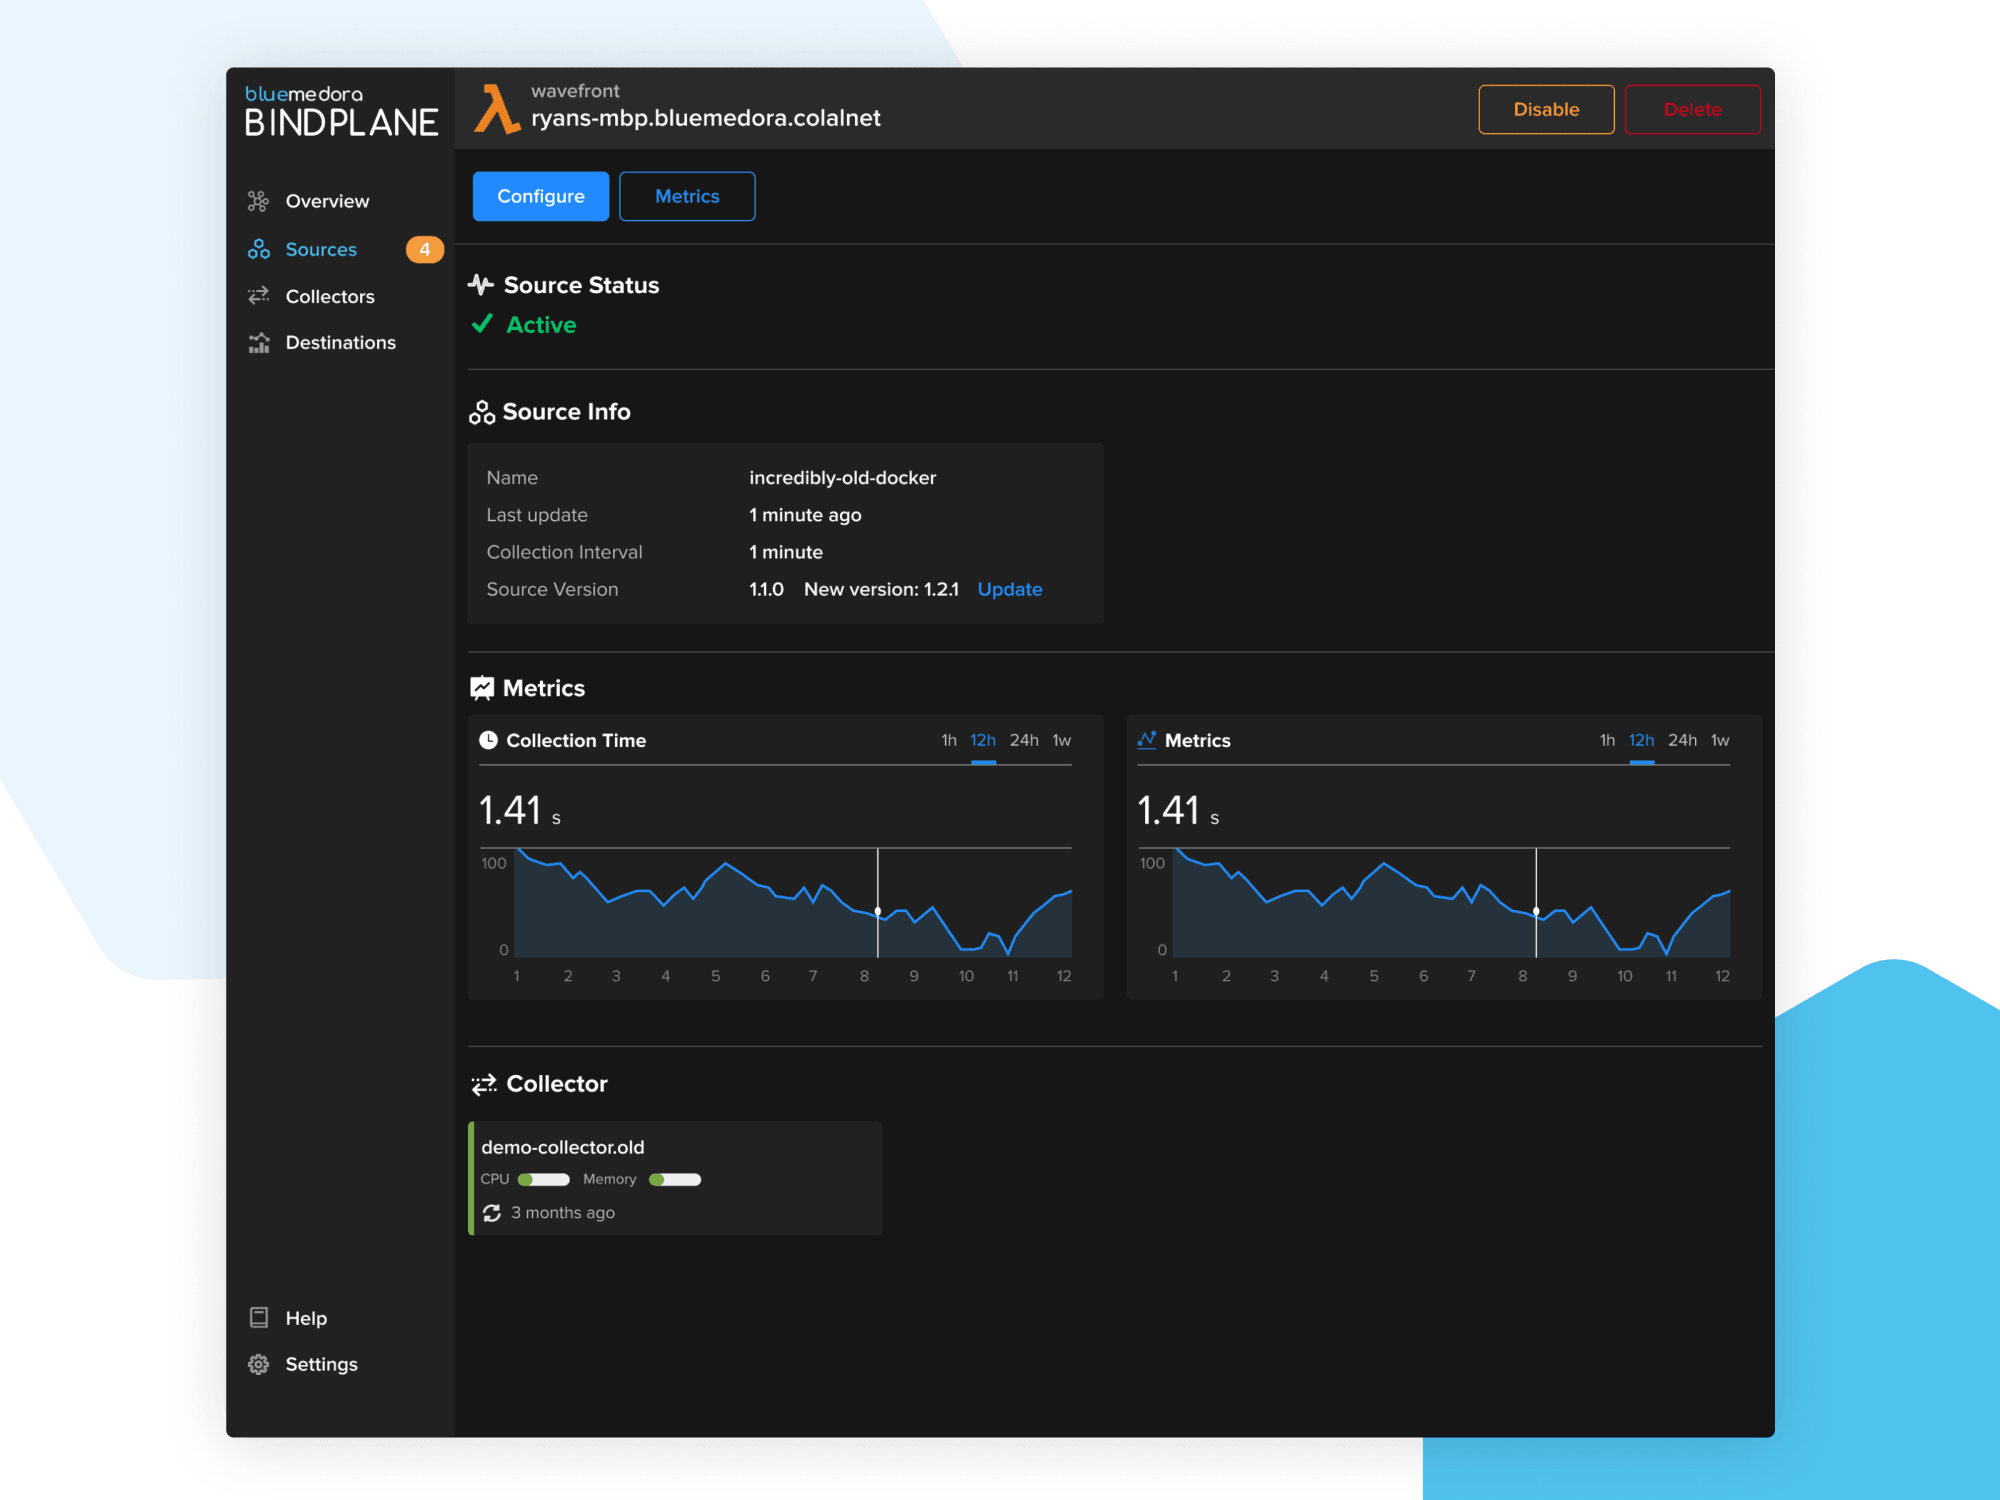The height and width of the screenshot is (1500, 2000).
Task: Click the Sources notification badge showing 4
Action: coord(425,249)
